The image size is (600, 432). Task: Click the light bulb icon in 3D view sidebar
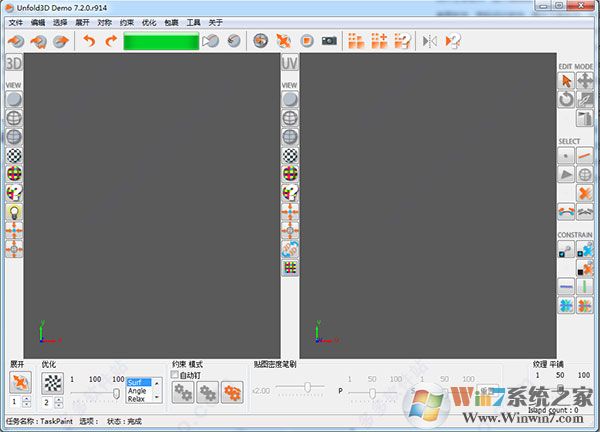click(x=14, y=212)
